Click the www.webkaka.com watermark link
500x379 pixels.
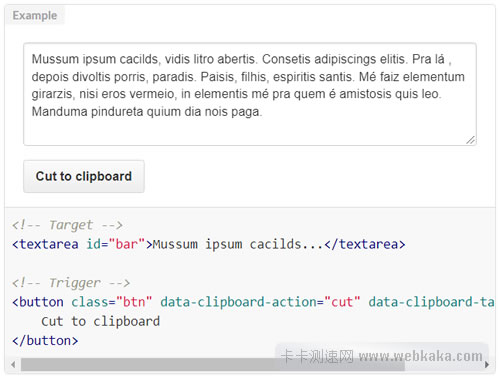coord(421,356)
